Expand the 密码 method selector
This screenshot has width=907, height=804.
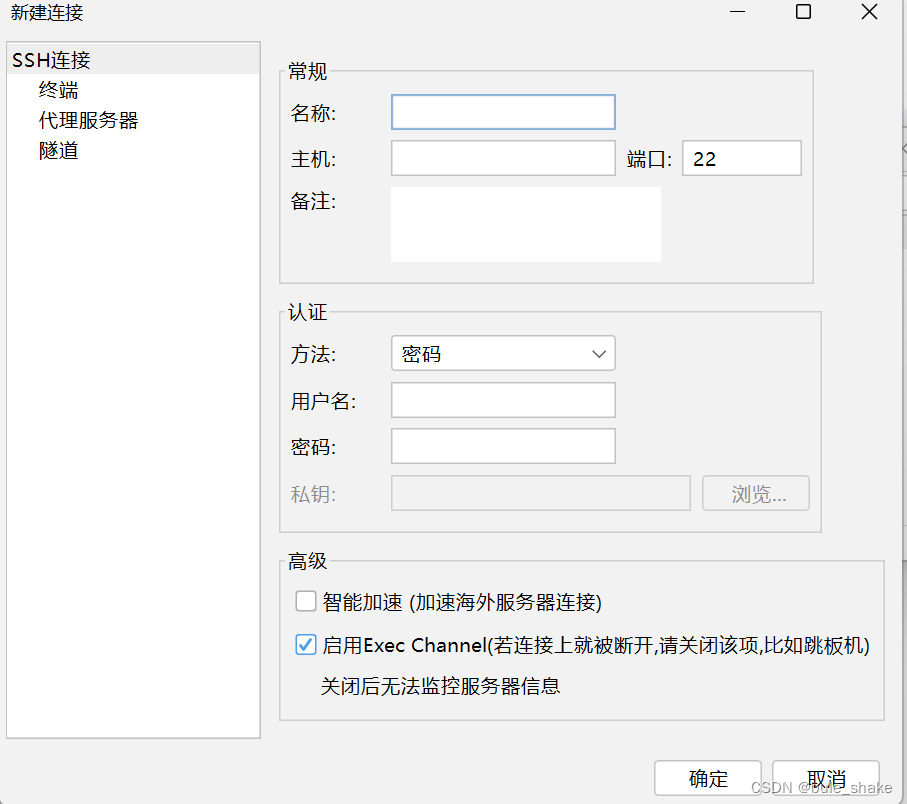click(x=502, y=353)
